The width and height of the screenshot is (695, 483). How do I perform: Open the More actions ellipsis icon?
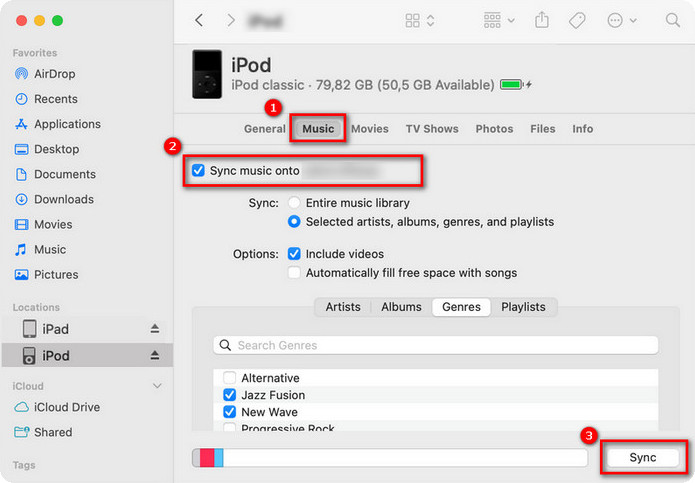click(x=615, y=20)
